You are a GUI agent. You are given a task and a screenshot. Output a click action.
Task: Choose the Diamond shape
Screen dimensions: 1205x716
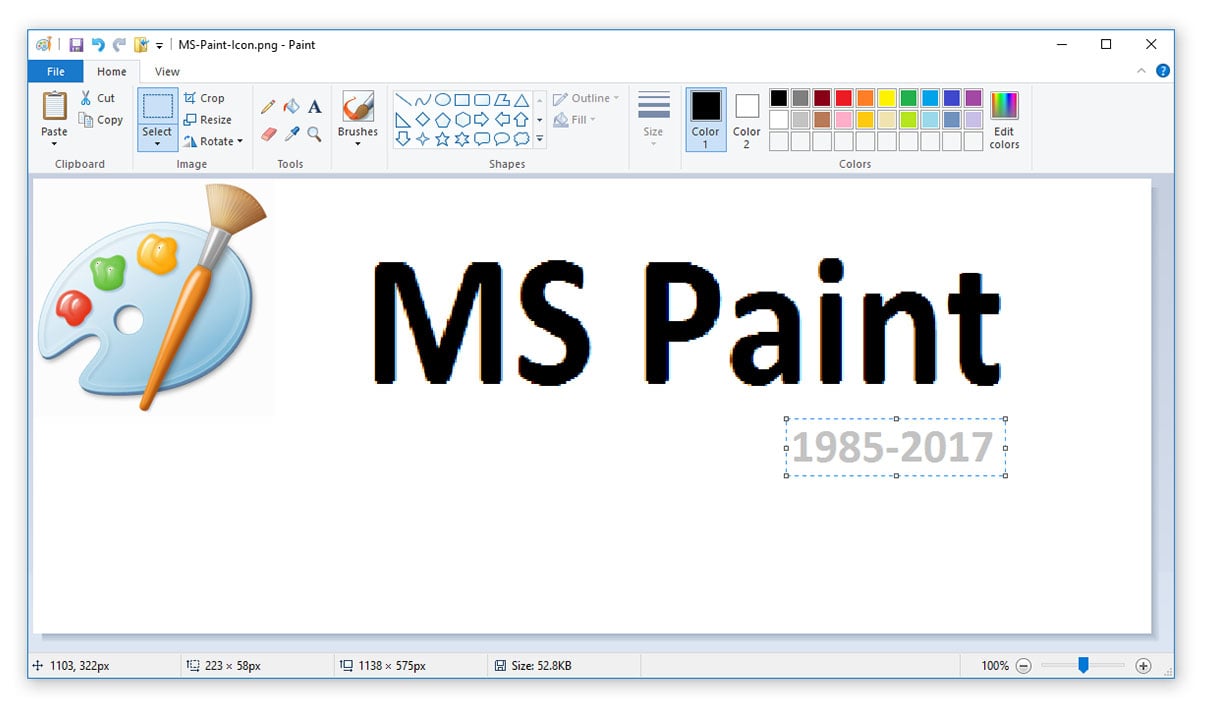point(422,119)
